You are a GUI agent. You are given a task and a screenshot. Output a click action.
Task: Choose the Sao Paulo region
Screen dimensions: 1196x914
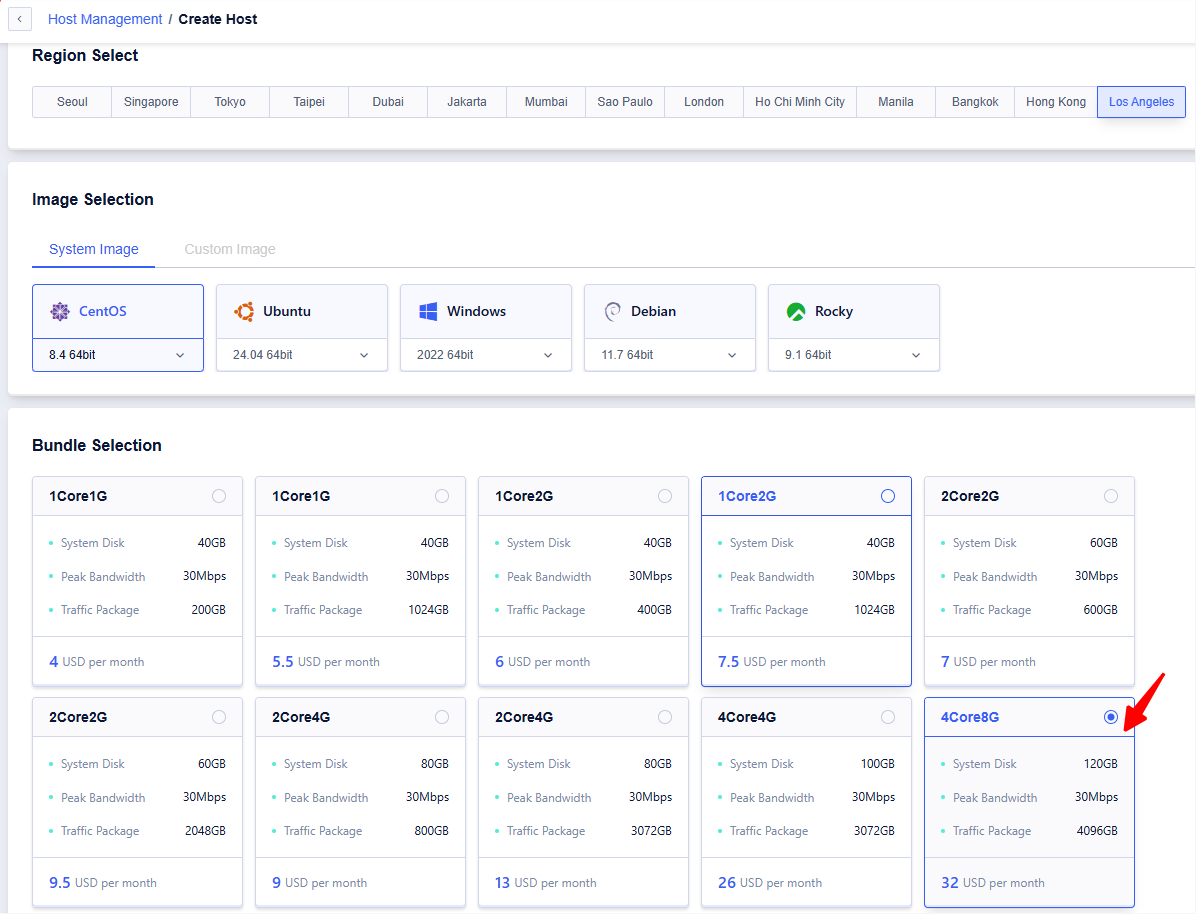625,102
